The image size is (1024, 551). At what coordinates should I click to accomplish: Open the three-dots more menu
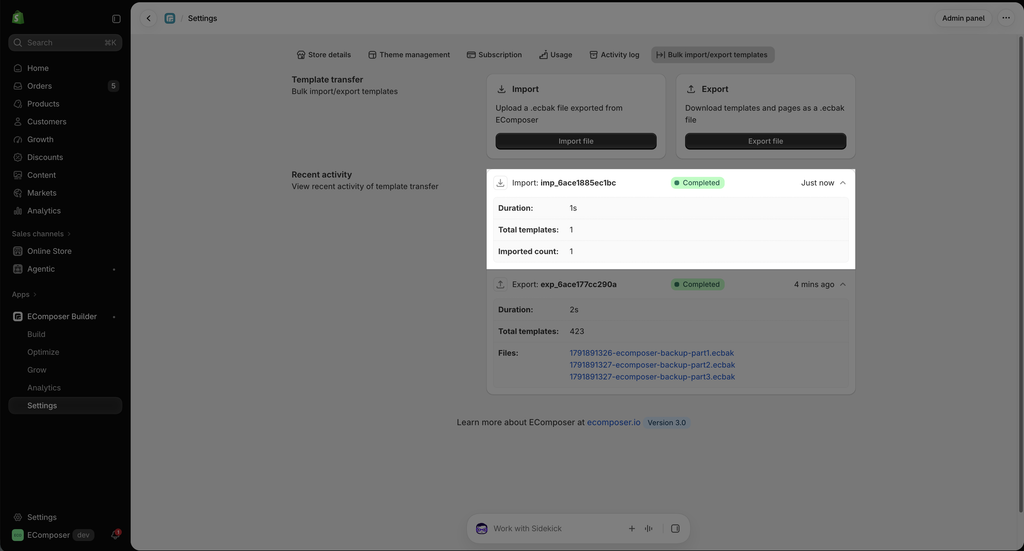point(1006,18)
